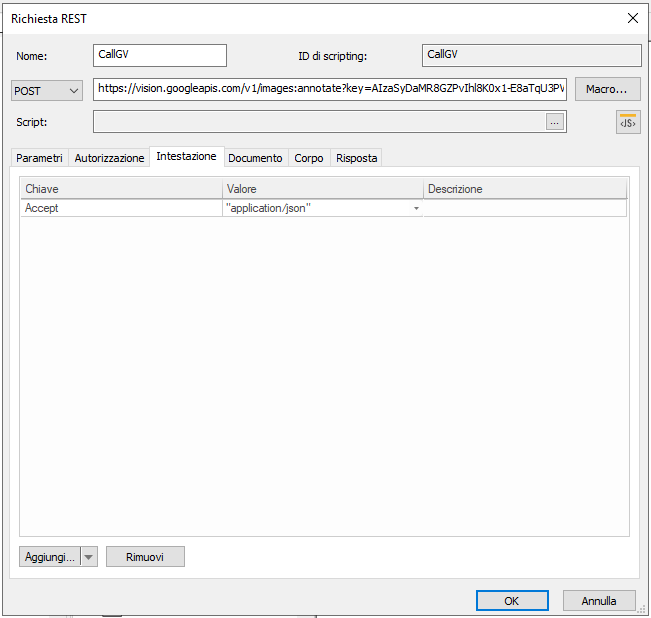Click the Valore column header
The height and width of the screenshot is (618, 651).
323,189
